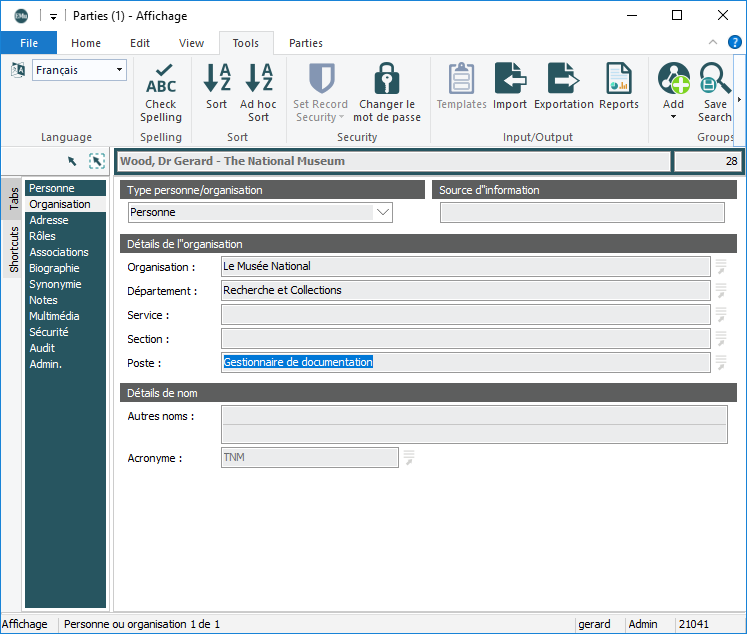The image size is (747, 634).
Task: Open the Add group dropdown arrow
Action: [x=673, y=117]
